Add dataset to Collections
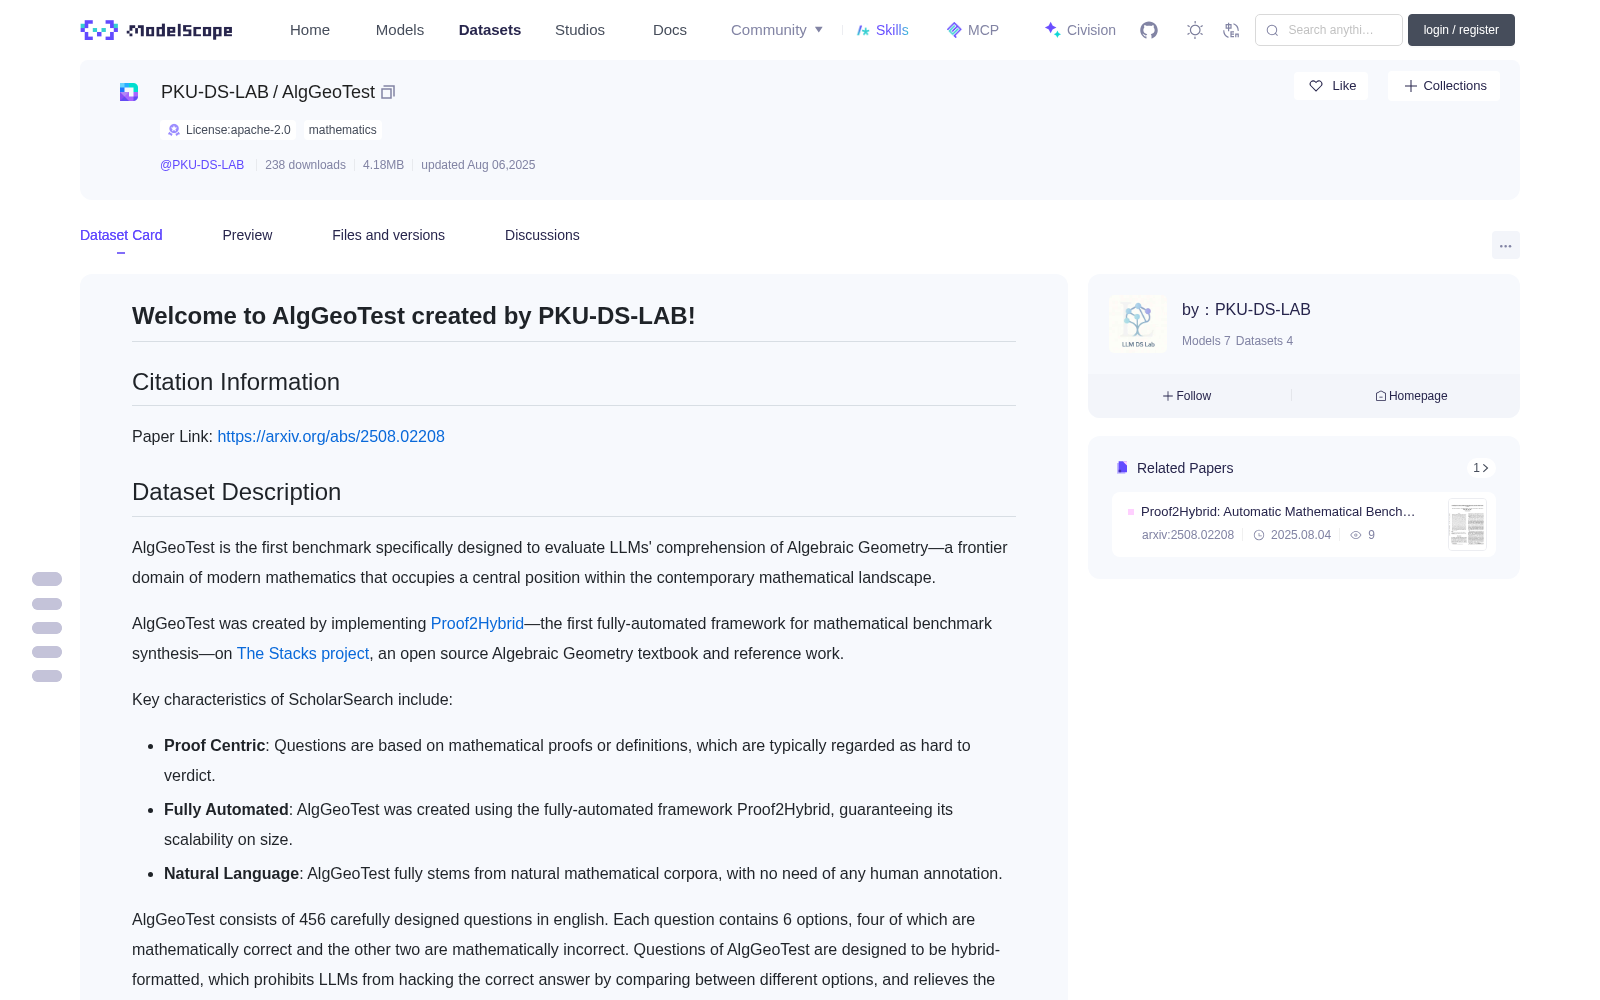1600x1000 pixels. pyautogui.click(x=1444, y=86)
